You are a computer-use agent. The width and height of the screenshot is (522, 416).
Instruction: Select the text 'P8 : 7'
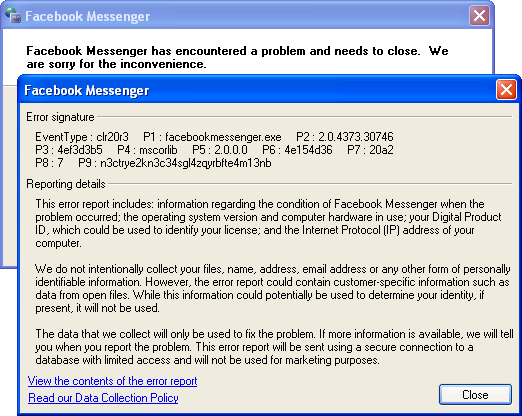pyautogui.click(x=49, y=163)
